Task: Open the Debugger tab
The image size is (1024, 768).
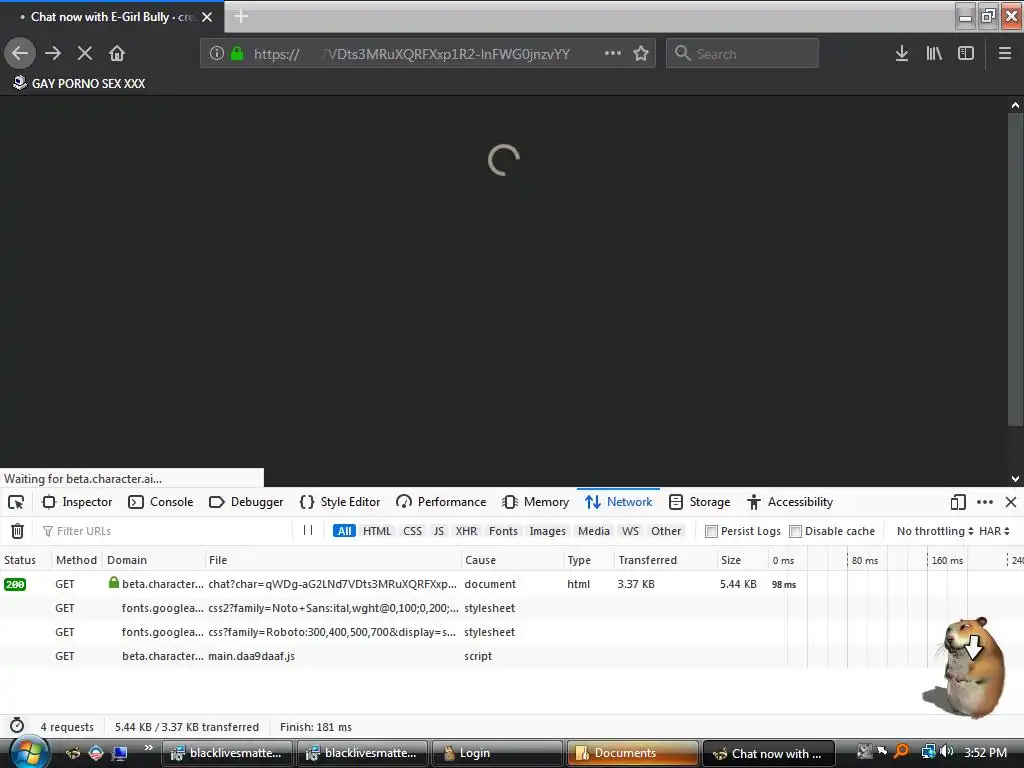Action: 246,502
